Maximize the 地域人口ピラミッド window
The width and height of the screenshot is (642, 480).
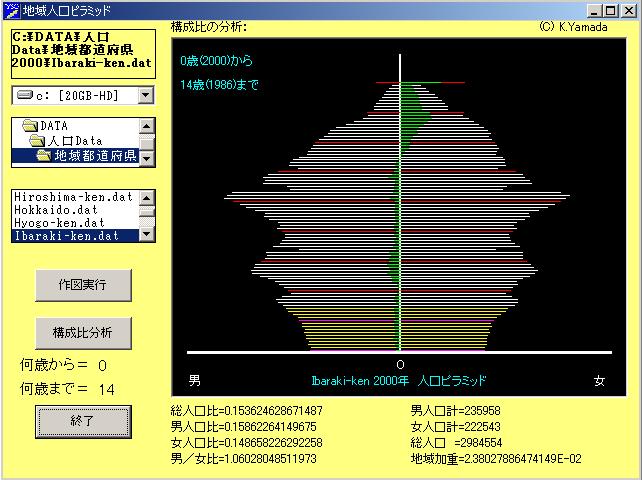point(610,11)
